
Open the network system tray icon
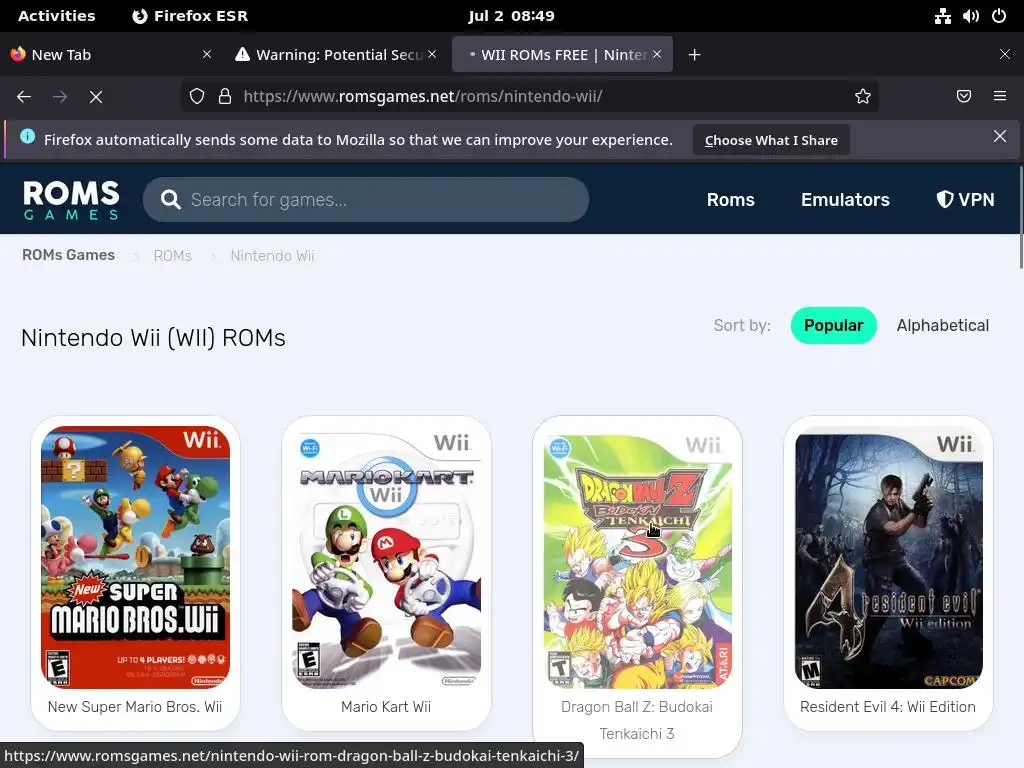pos(942,16)
